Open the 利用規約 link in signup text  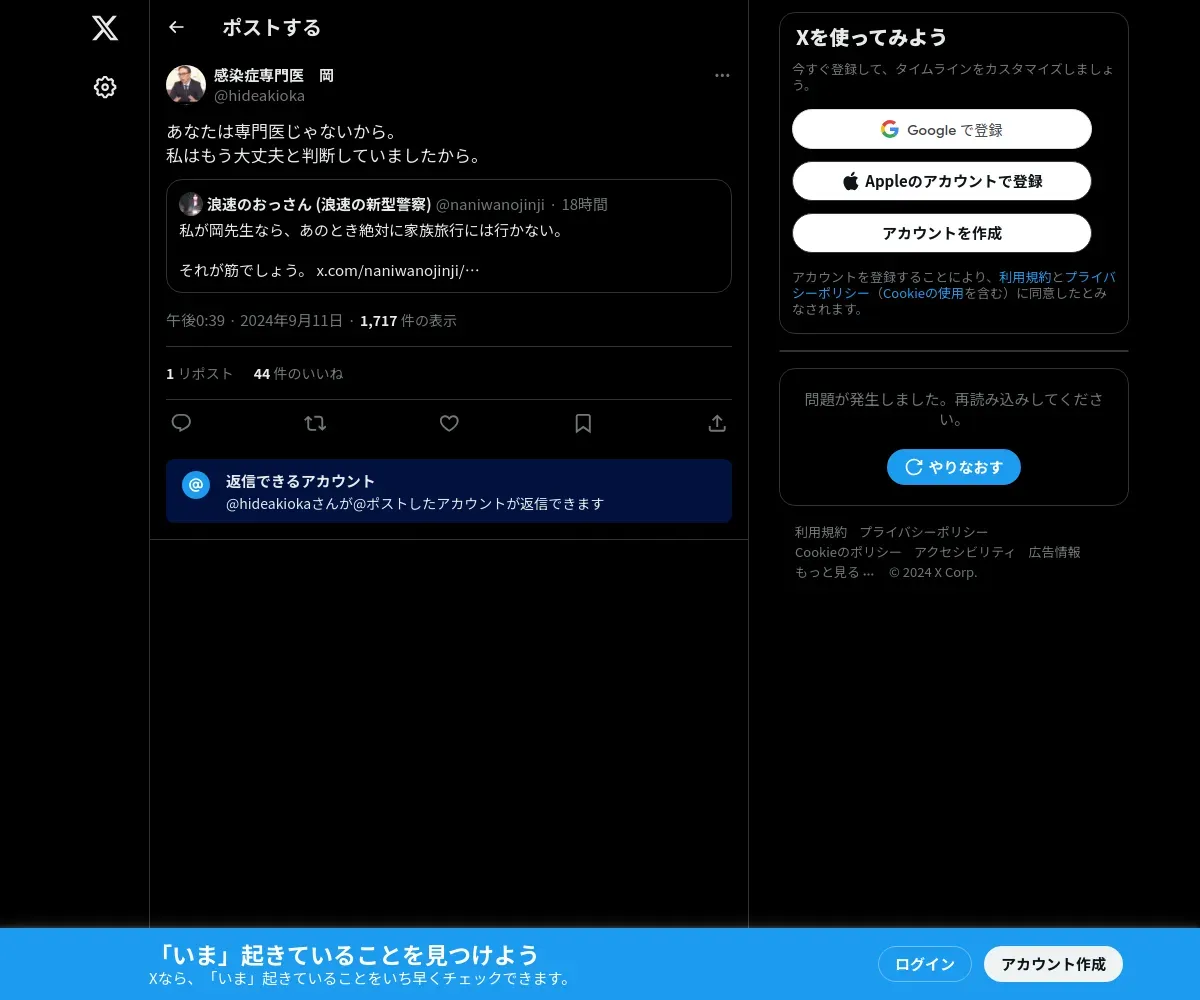pyautogui.click(x=1025, y=277)
